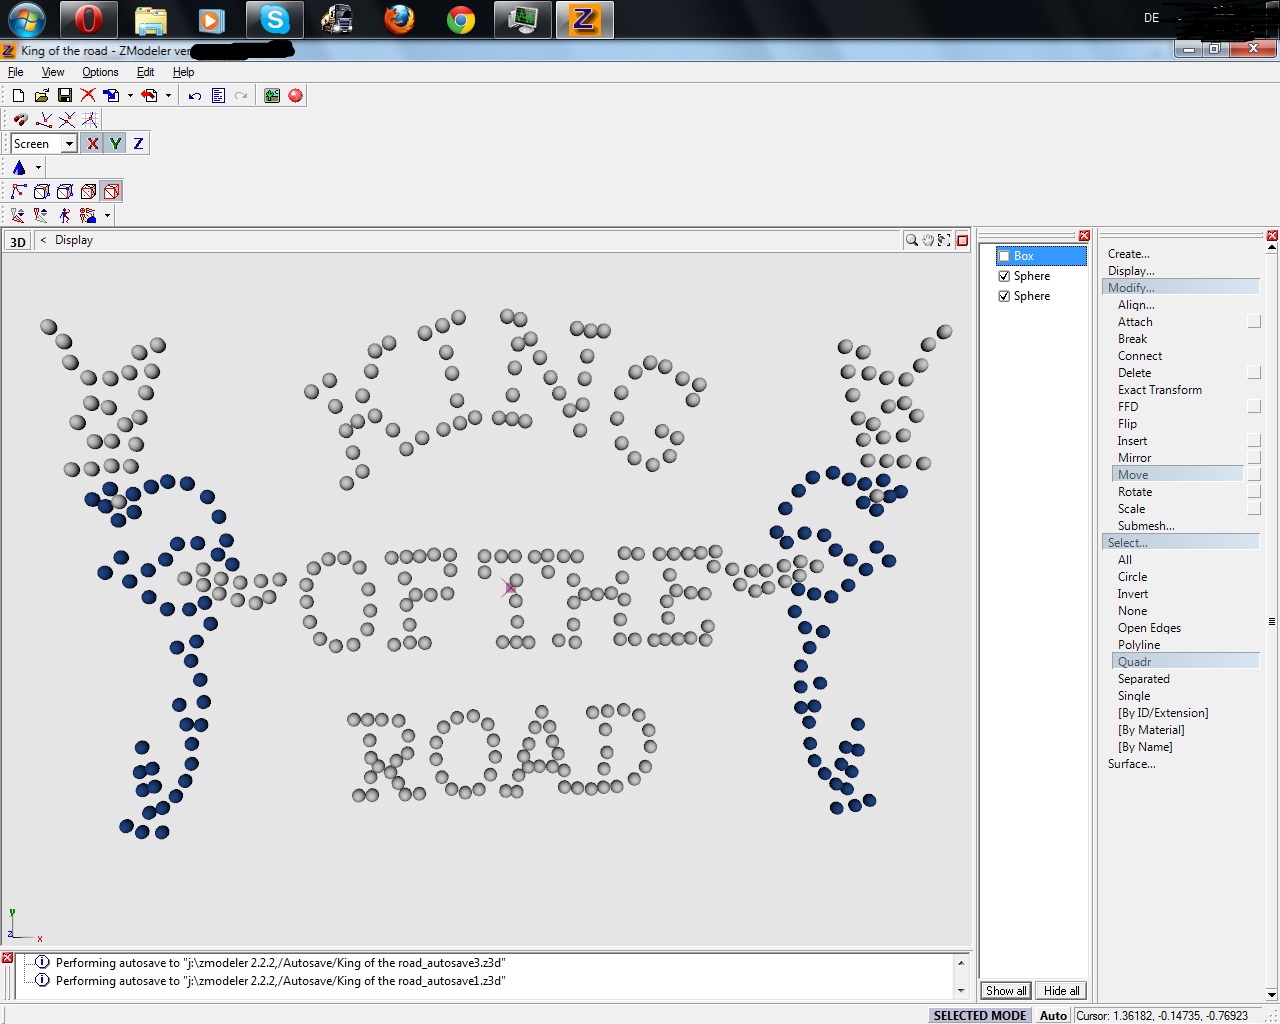
Task: Click the zoom extents icon in viewport header
Action: 943,240
